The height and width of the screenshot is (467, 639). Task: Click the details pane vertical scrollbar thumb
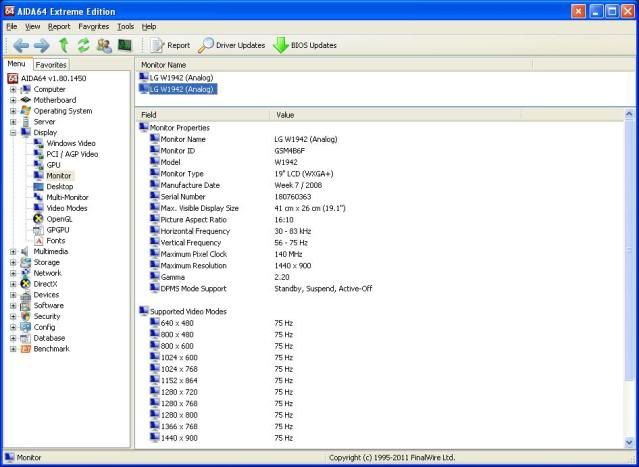point(629,251)
